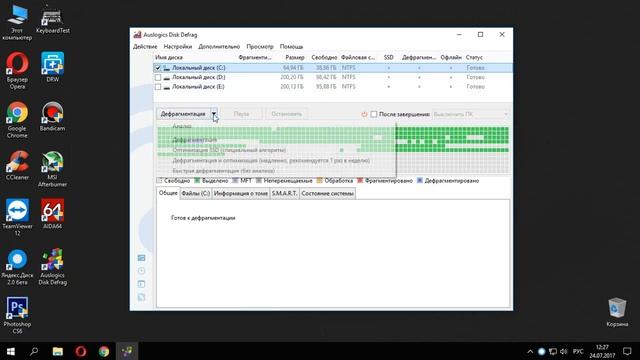Sort by the Имя диска column header

tap(169, 58)
